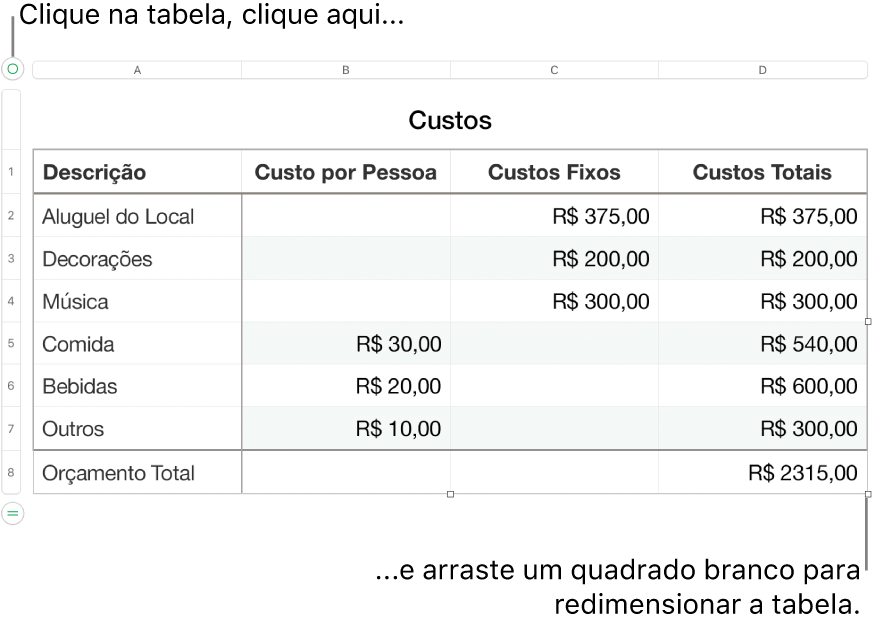Select the Aluguel do Local cell
This screenshot has height=622, width=875.
click(x=137, y=216)
